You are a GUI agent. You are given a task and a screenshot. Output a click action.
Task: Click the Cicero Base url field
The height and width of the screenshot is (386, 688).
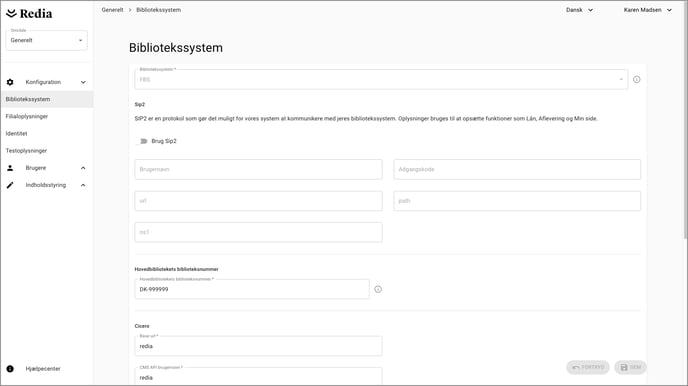(x=258, y=346)
